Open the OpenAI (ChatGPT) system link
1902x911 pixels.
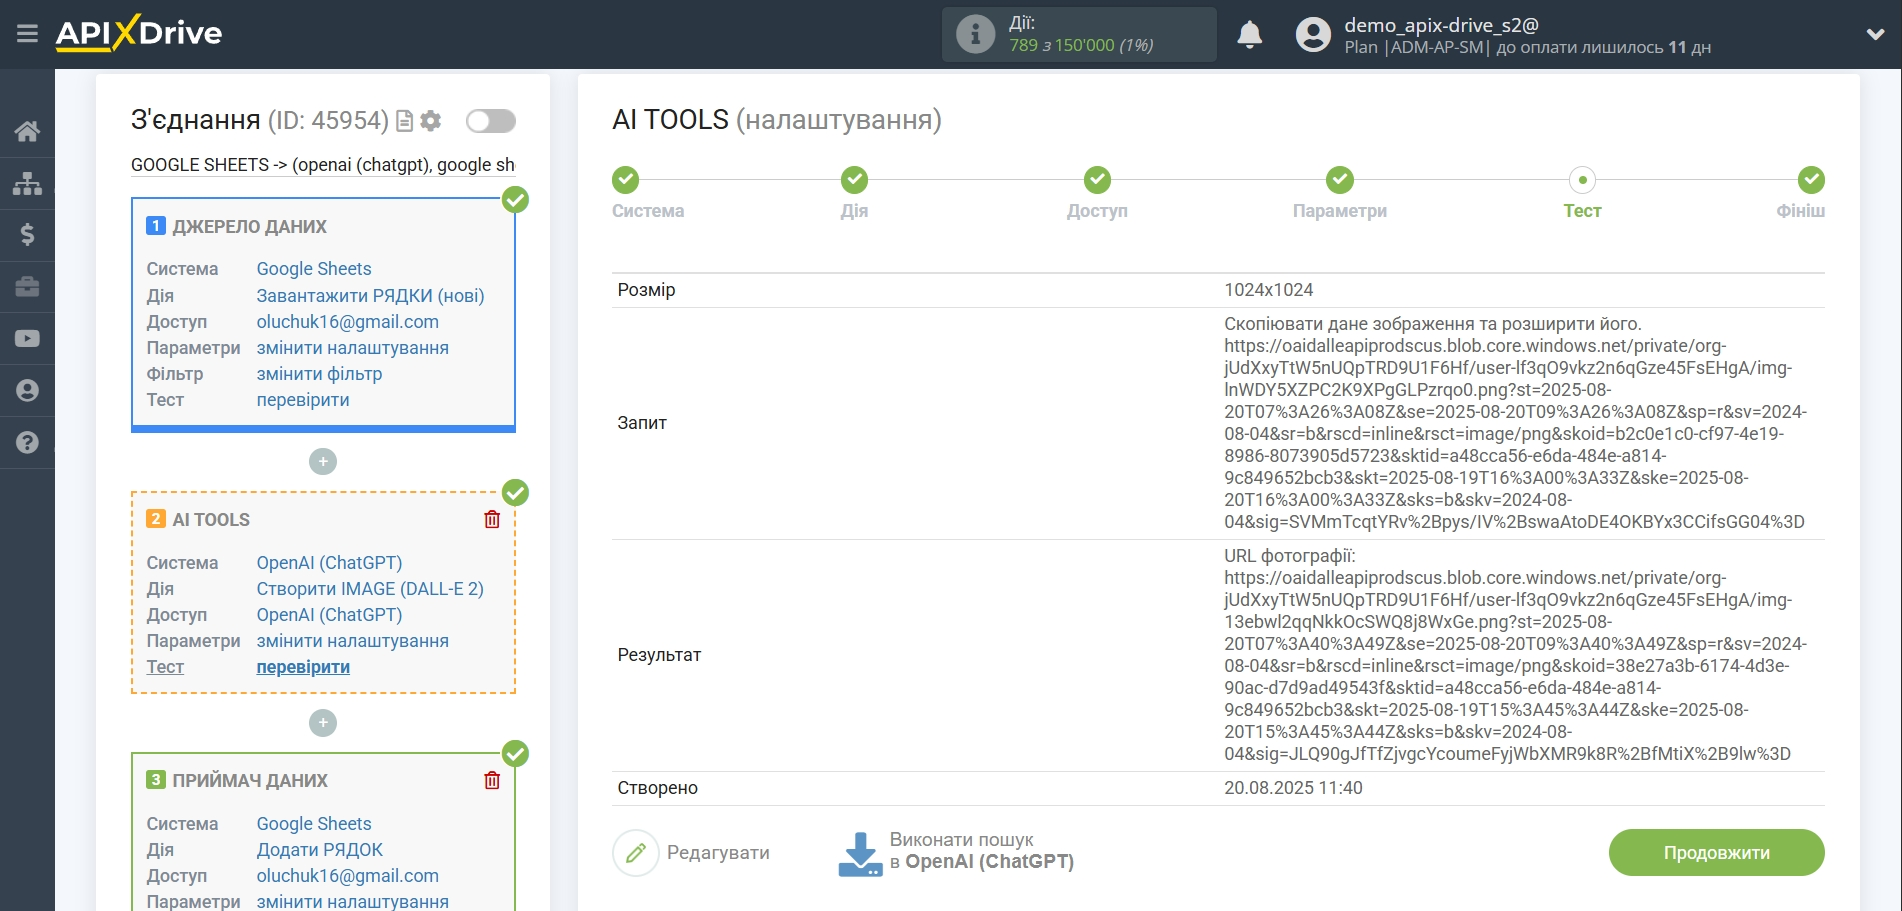329,563
